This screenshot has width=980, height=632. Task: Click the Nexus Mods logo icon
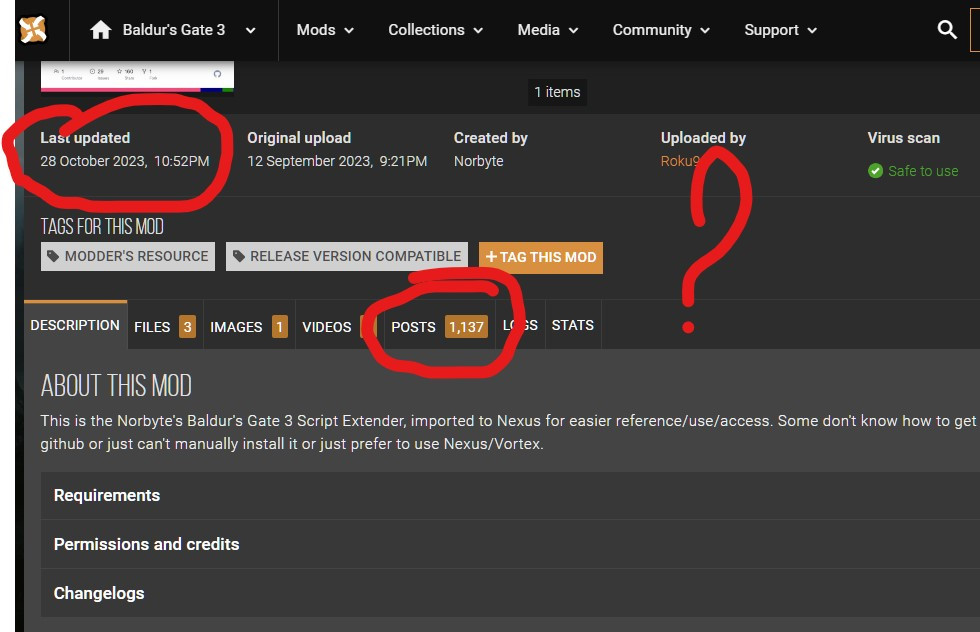[33, 30]
